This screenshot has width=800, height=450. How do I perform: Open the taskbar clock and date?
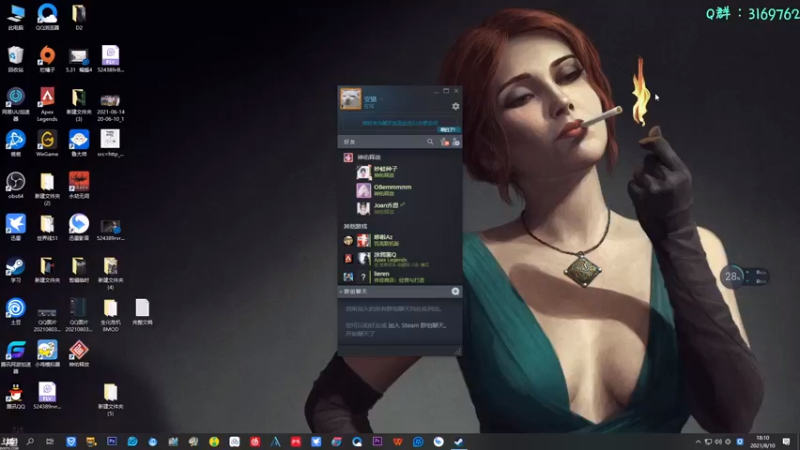[762, 441]
